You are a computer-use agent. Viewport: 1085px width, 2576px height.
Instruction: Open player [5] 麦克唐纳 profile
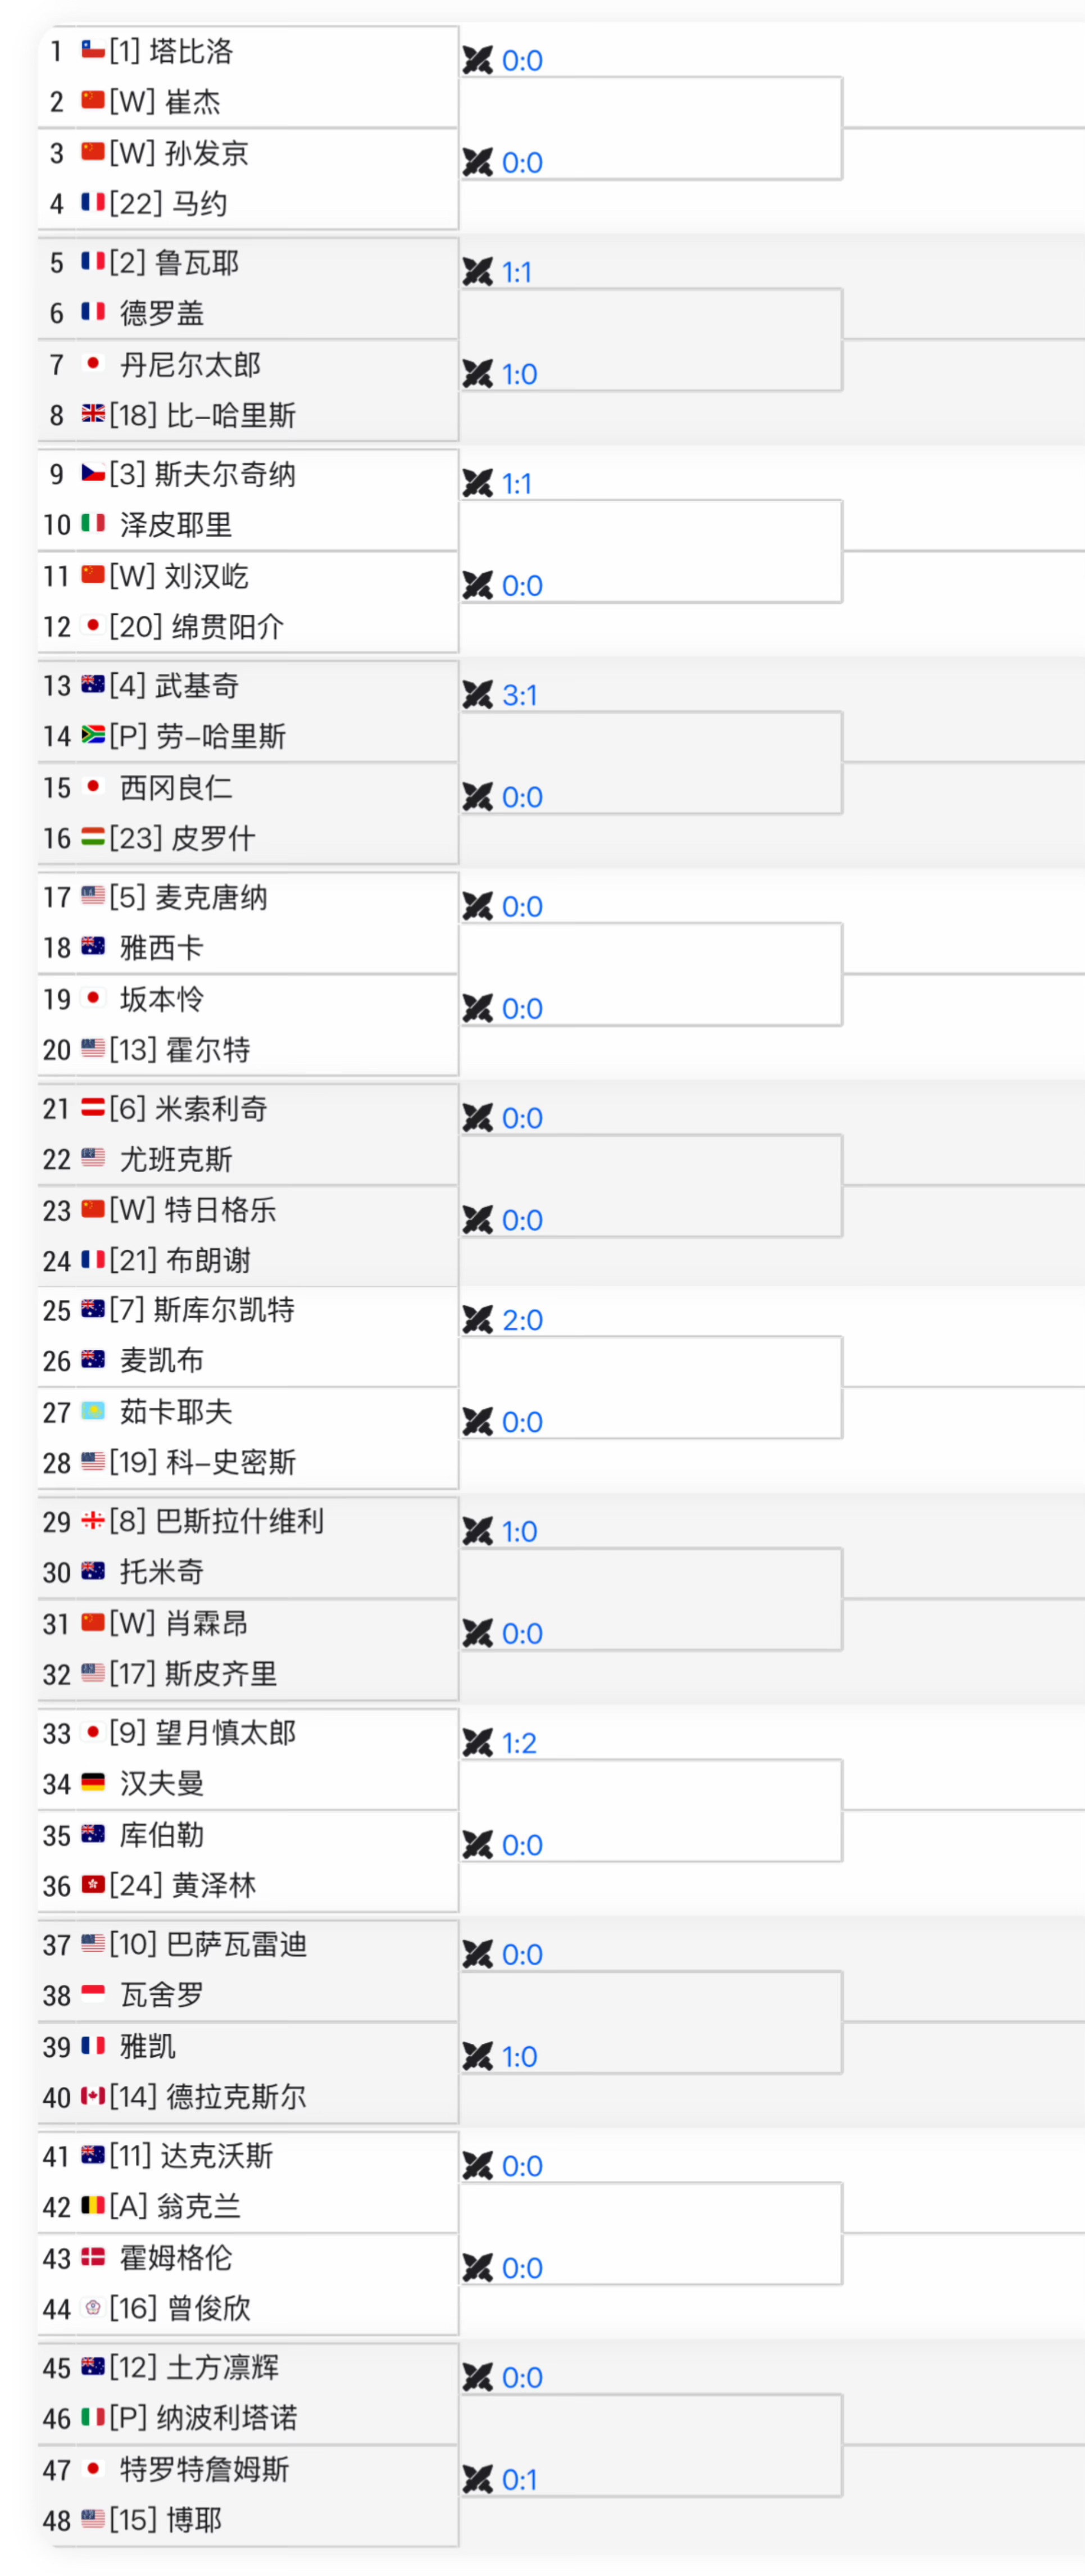click(189, 897)
